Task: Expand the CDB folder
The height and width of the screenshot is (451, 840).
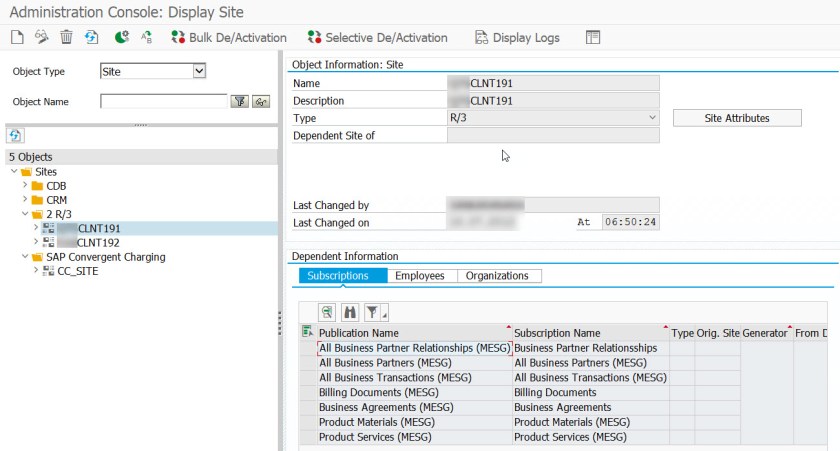Action: pos(25,185)
